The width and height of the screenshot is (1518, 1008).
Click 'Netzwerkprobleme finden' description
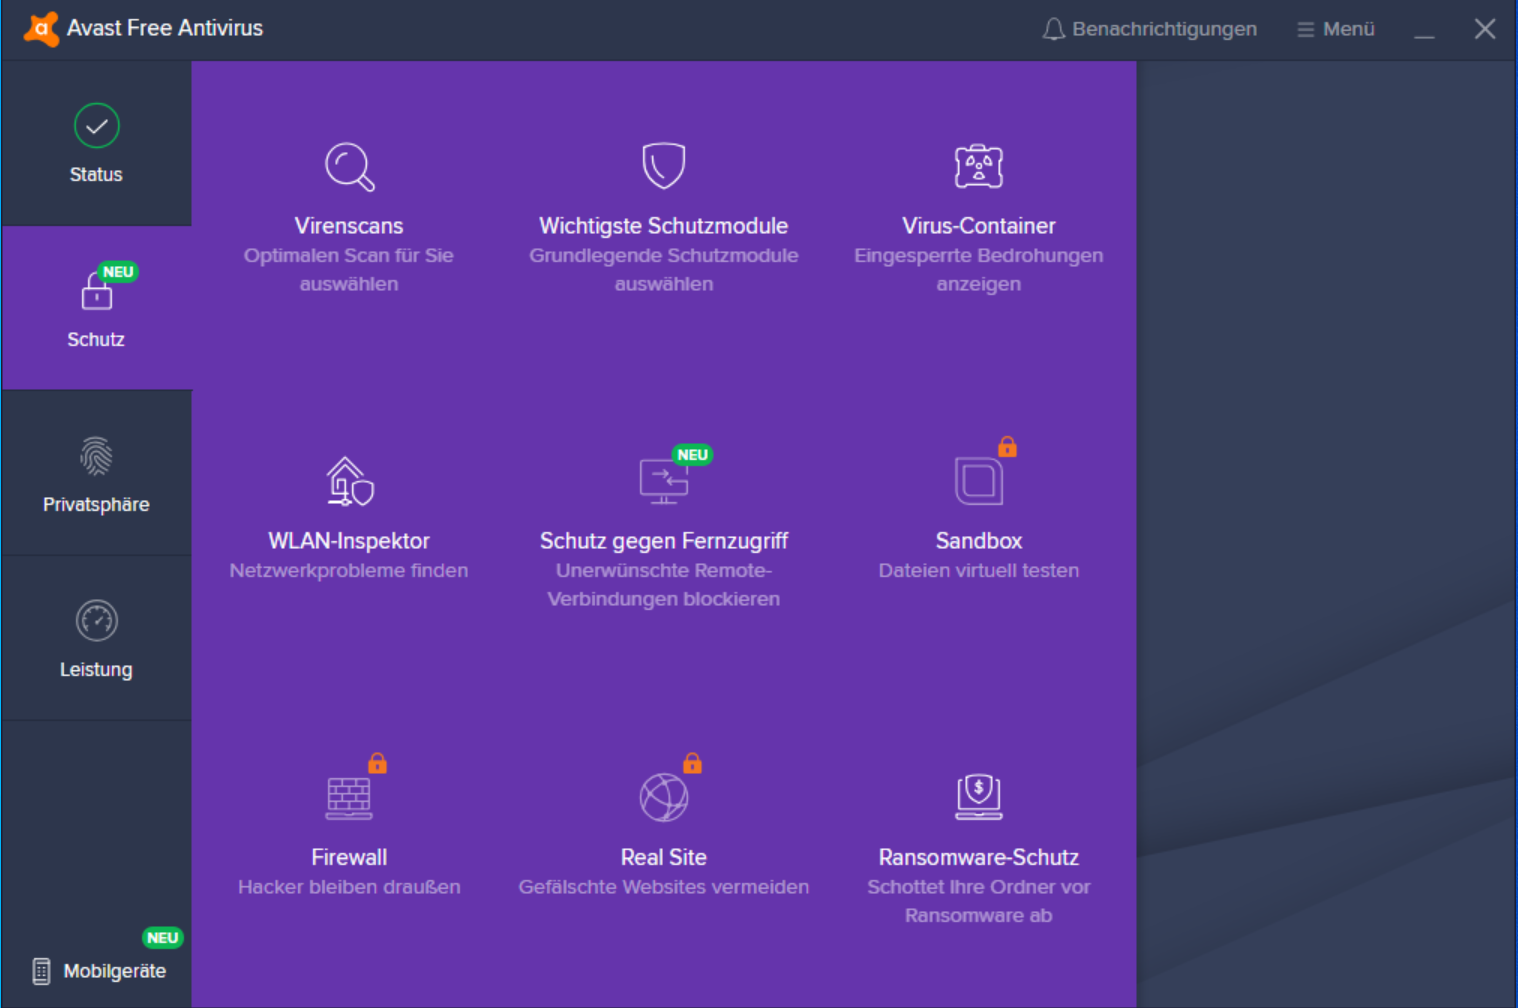tap(349, 571)
